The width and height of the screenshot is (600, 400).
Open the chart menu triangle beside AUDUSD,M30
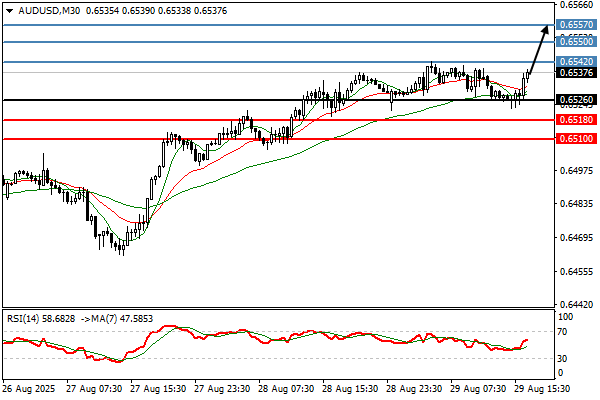10,11
